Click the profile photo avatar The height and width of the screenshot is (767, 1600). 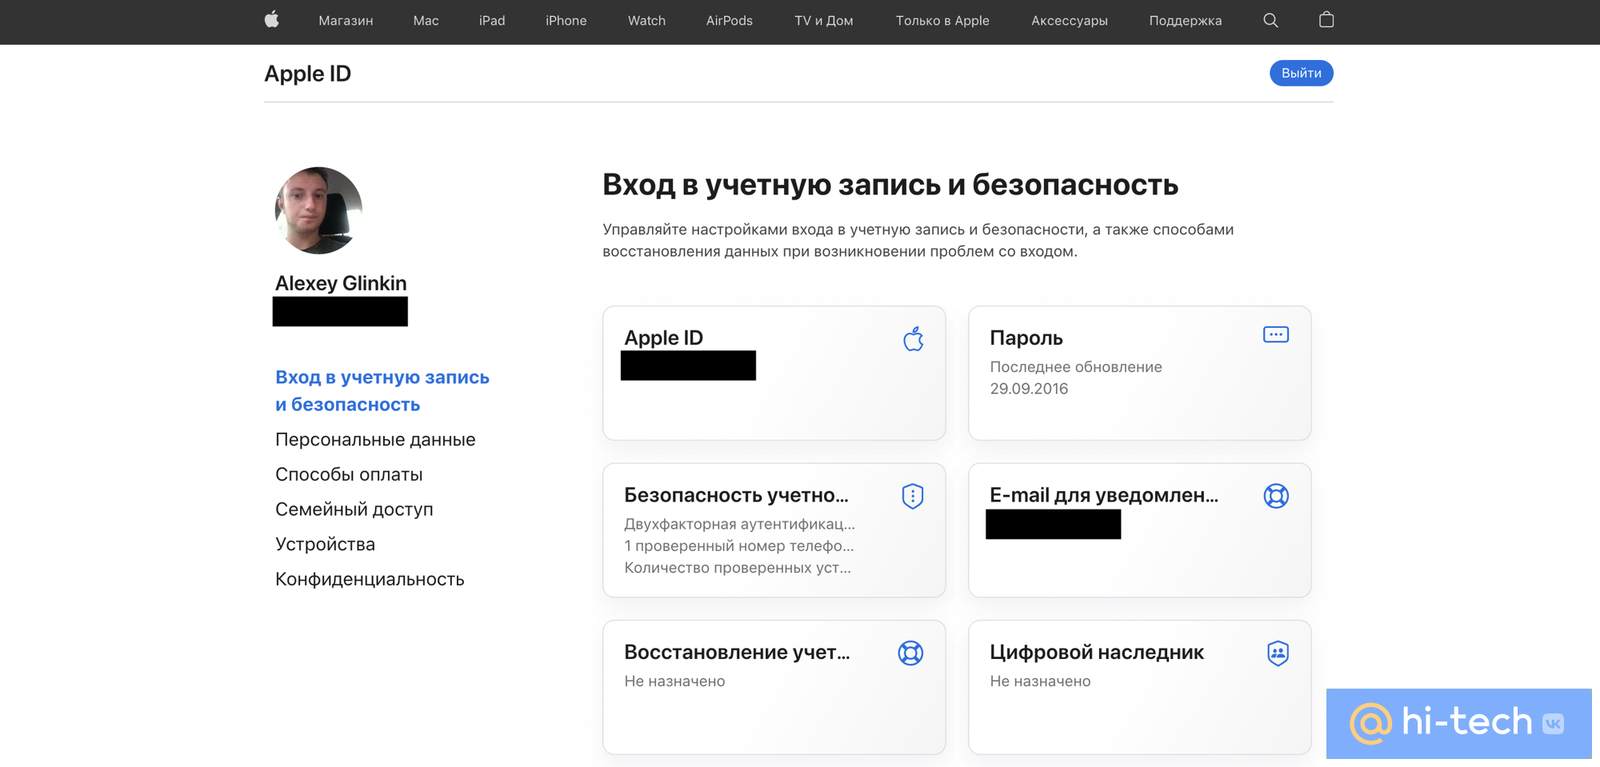coord(318,210)
